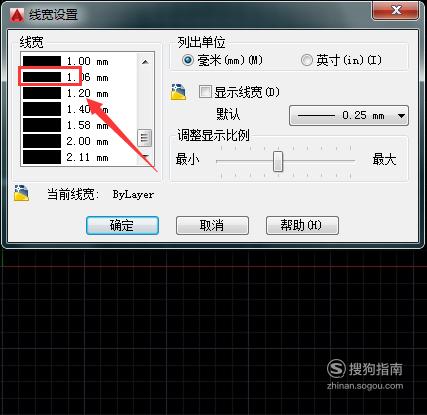Open help with the 帮助(H) button
The height and width of the screenshot is (415, 427).
pyautogui.click(x=302, y=226)
